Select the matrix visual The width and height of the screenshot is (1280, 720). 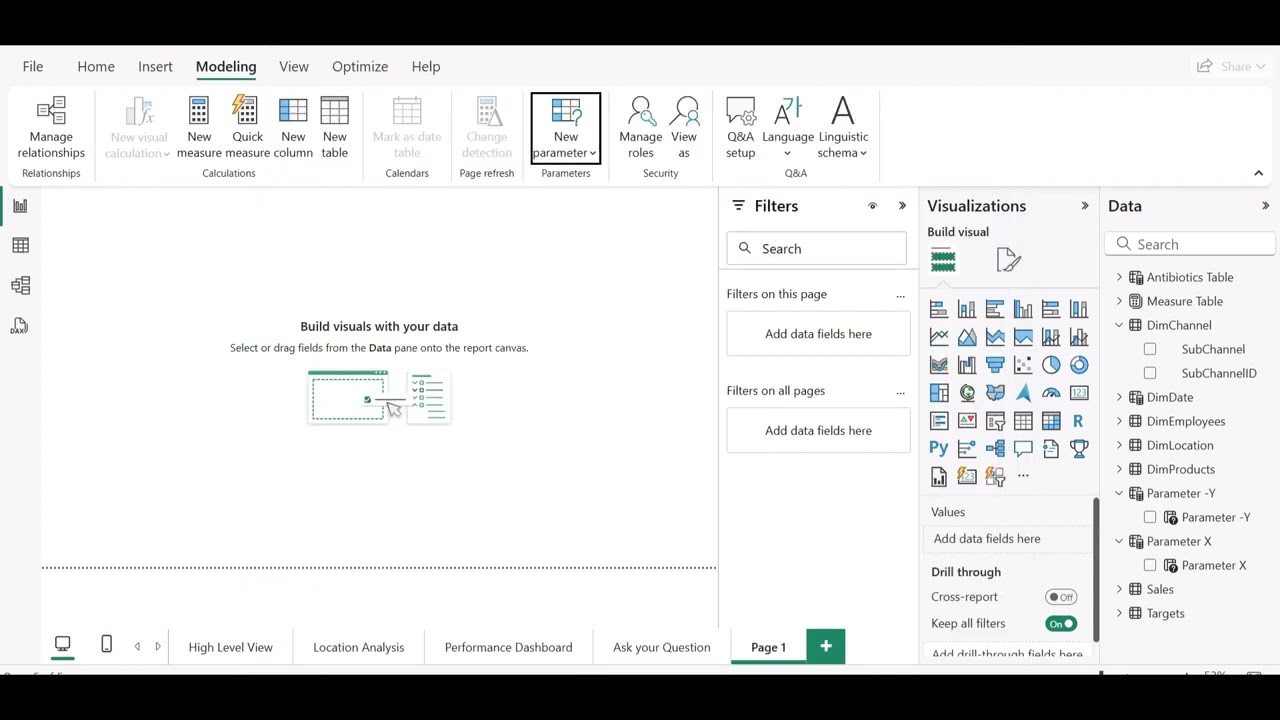pyautogui.click(x=1051, y=421)
